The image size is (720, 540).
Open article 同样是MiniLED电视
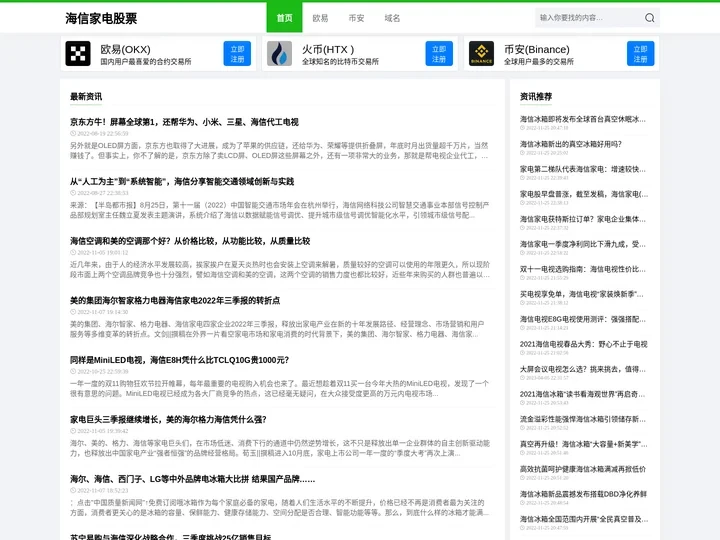click(180, 360)
